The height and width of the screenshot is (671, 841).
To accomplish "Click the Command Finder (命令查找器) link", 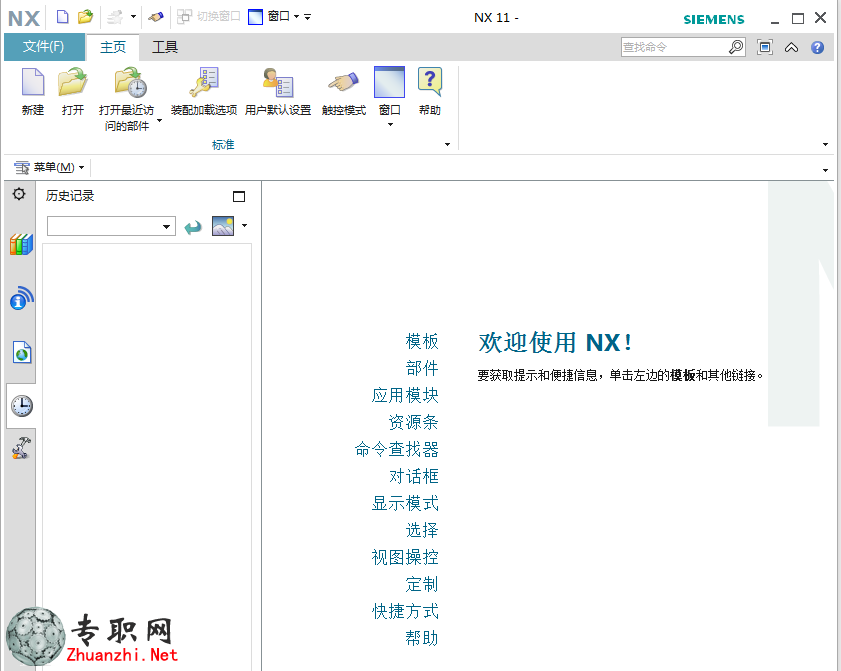I will (x=396, y=449).
